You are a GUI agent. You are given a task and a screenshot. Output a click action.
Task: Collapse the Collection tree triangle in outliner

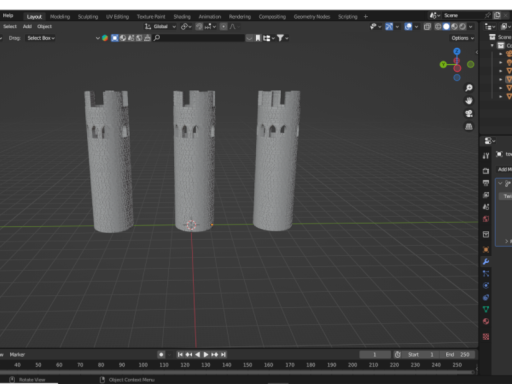[x=492, y=45]
